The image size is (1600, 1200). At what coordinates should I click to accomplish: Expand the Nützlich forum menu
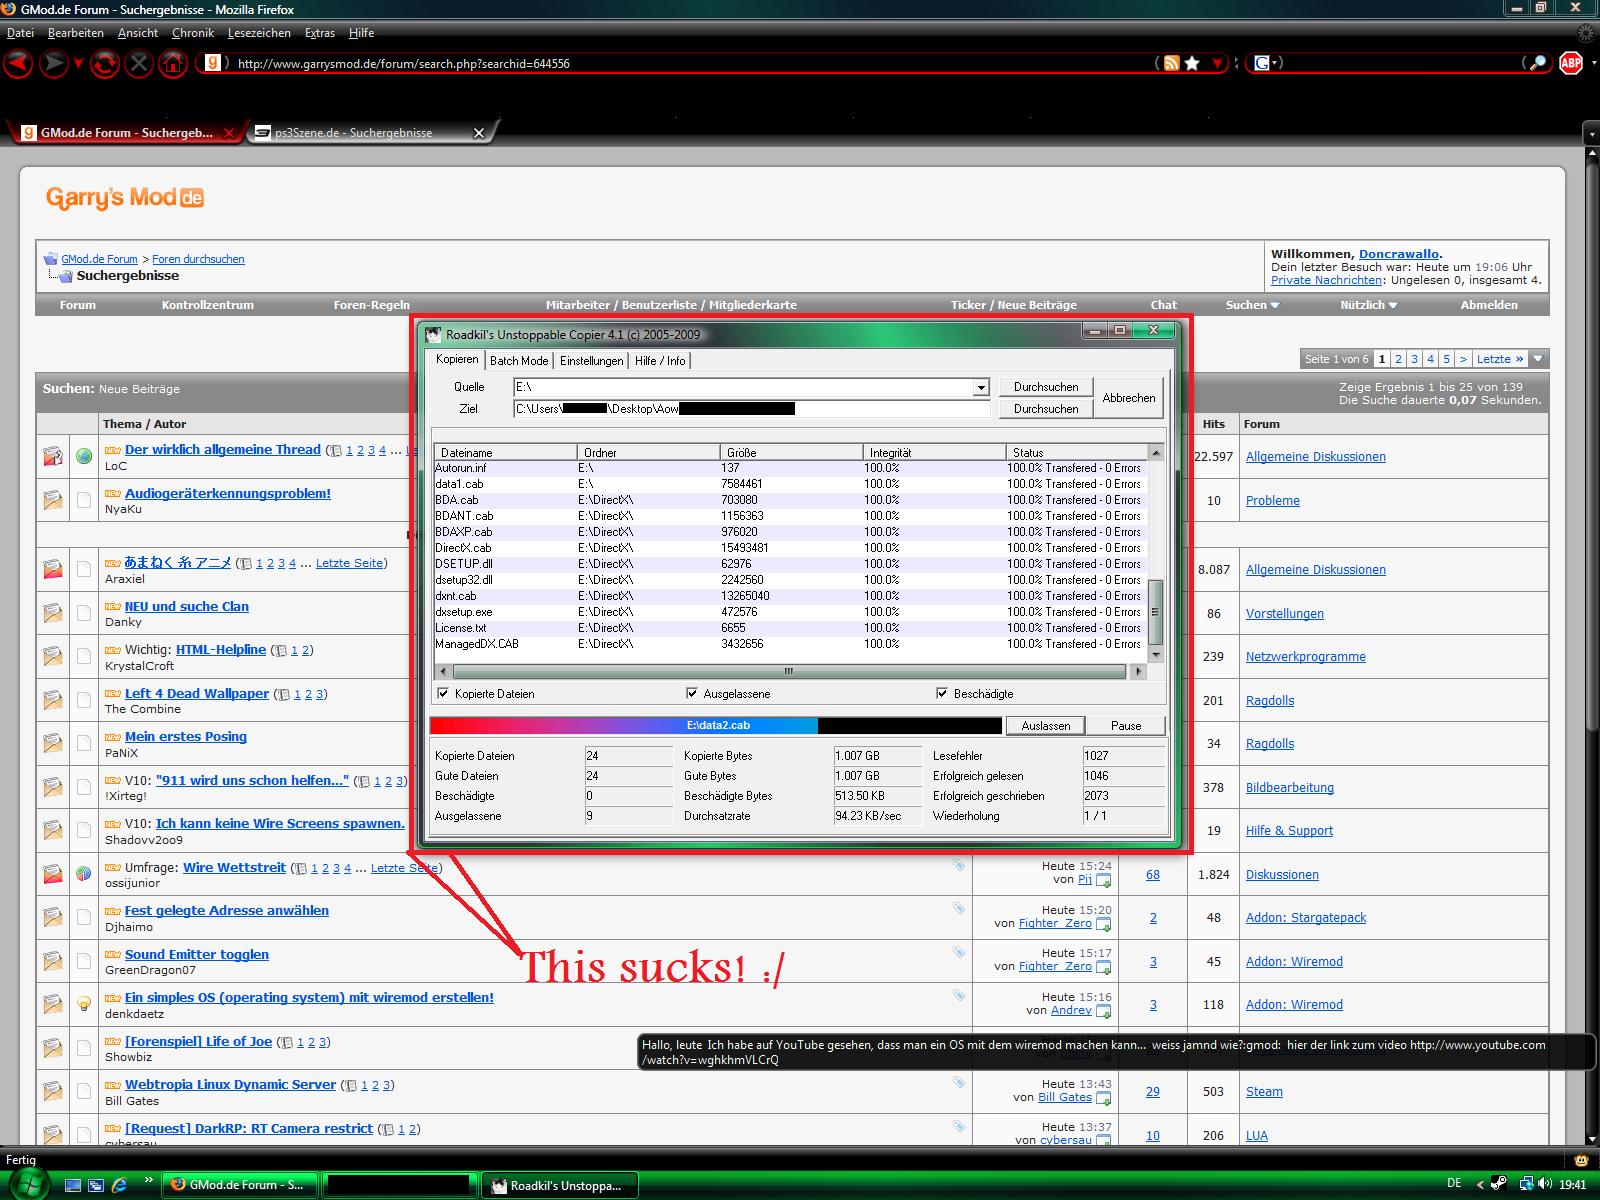pyautogui.click(x=1368, y=305)
